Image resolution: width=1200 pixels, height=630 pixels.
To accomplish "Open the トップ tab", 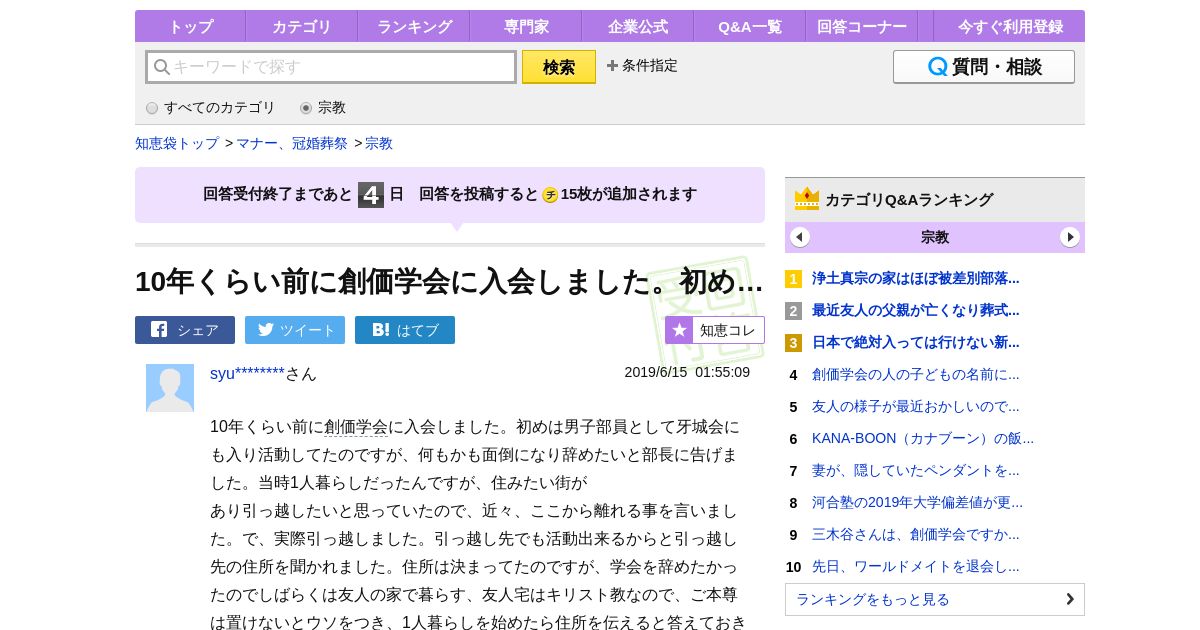I will [190, 26].
